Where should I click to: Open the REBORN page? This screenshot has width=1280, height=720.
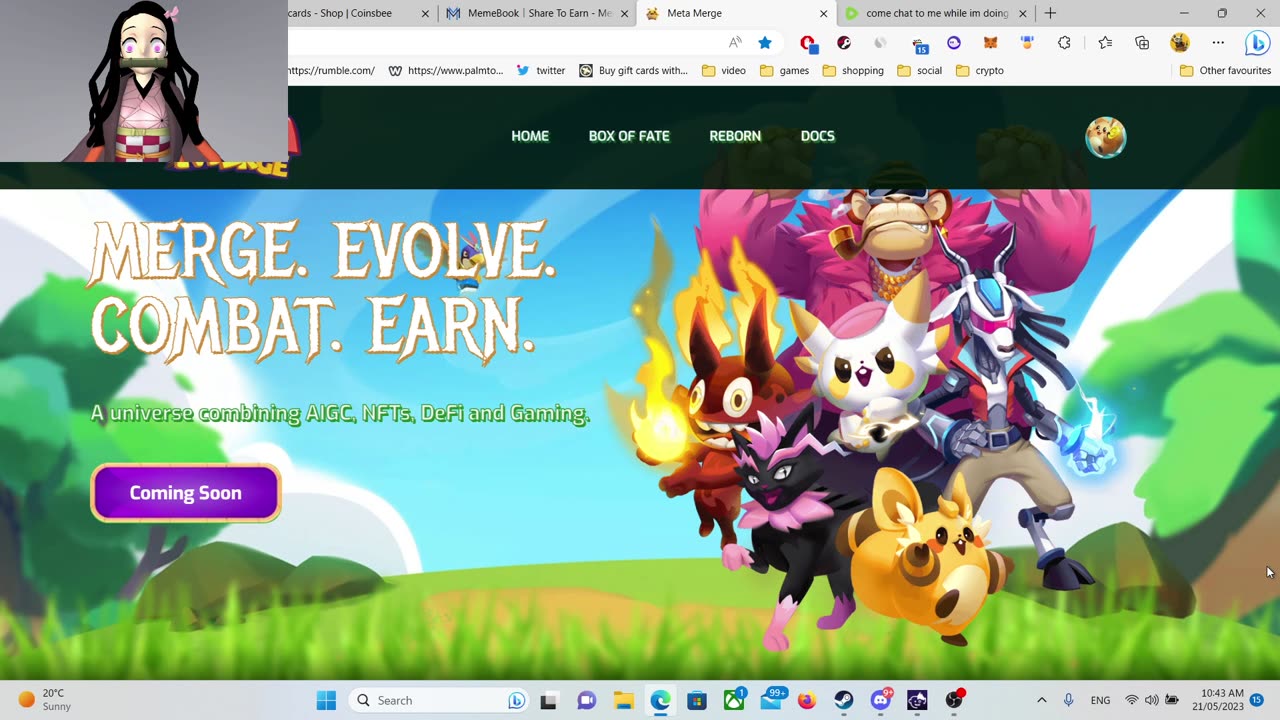coord(735,136)
